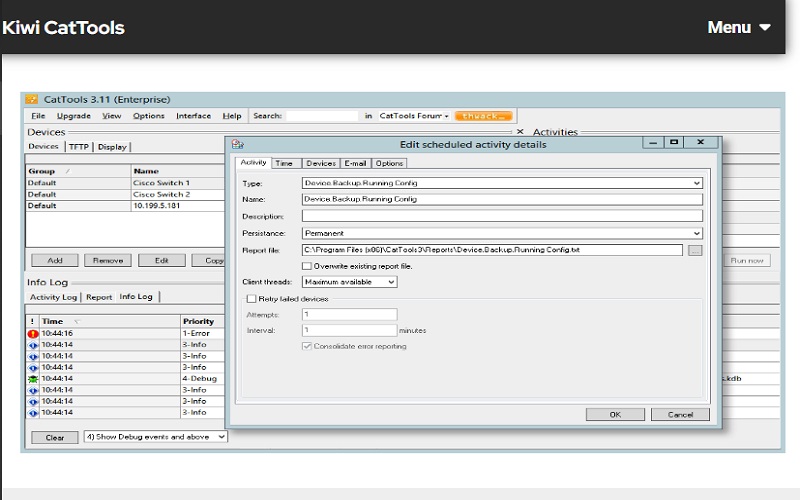Close the Devices panel with the X

520,132
